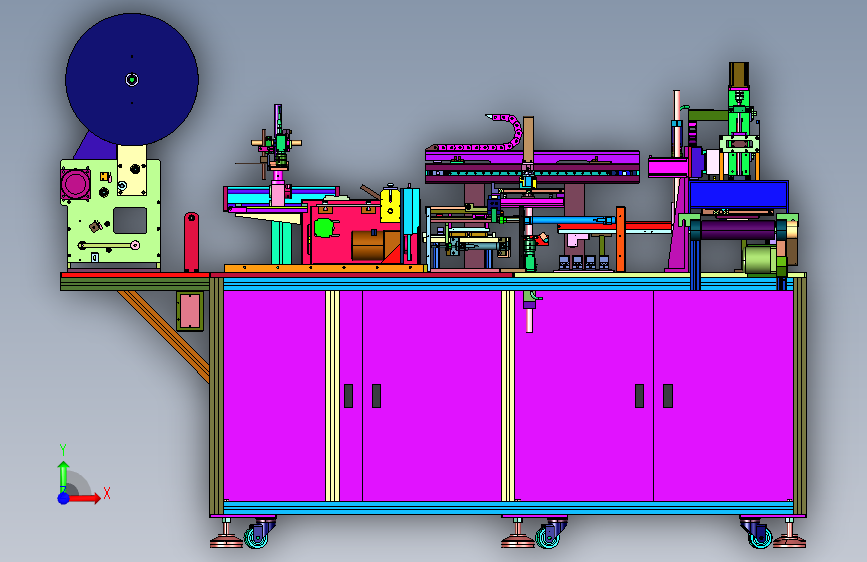
Task: Click the leftmost black door handle on the cabinet
Action: tap(348, 396)
